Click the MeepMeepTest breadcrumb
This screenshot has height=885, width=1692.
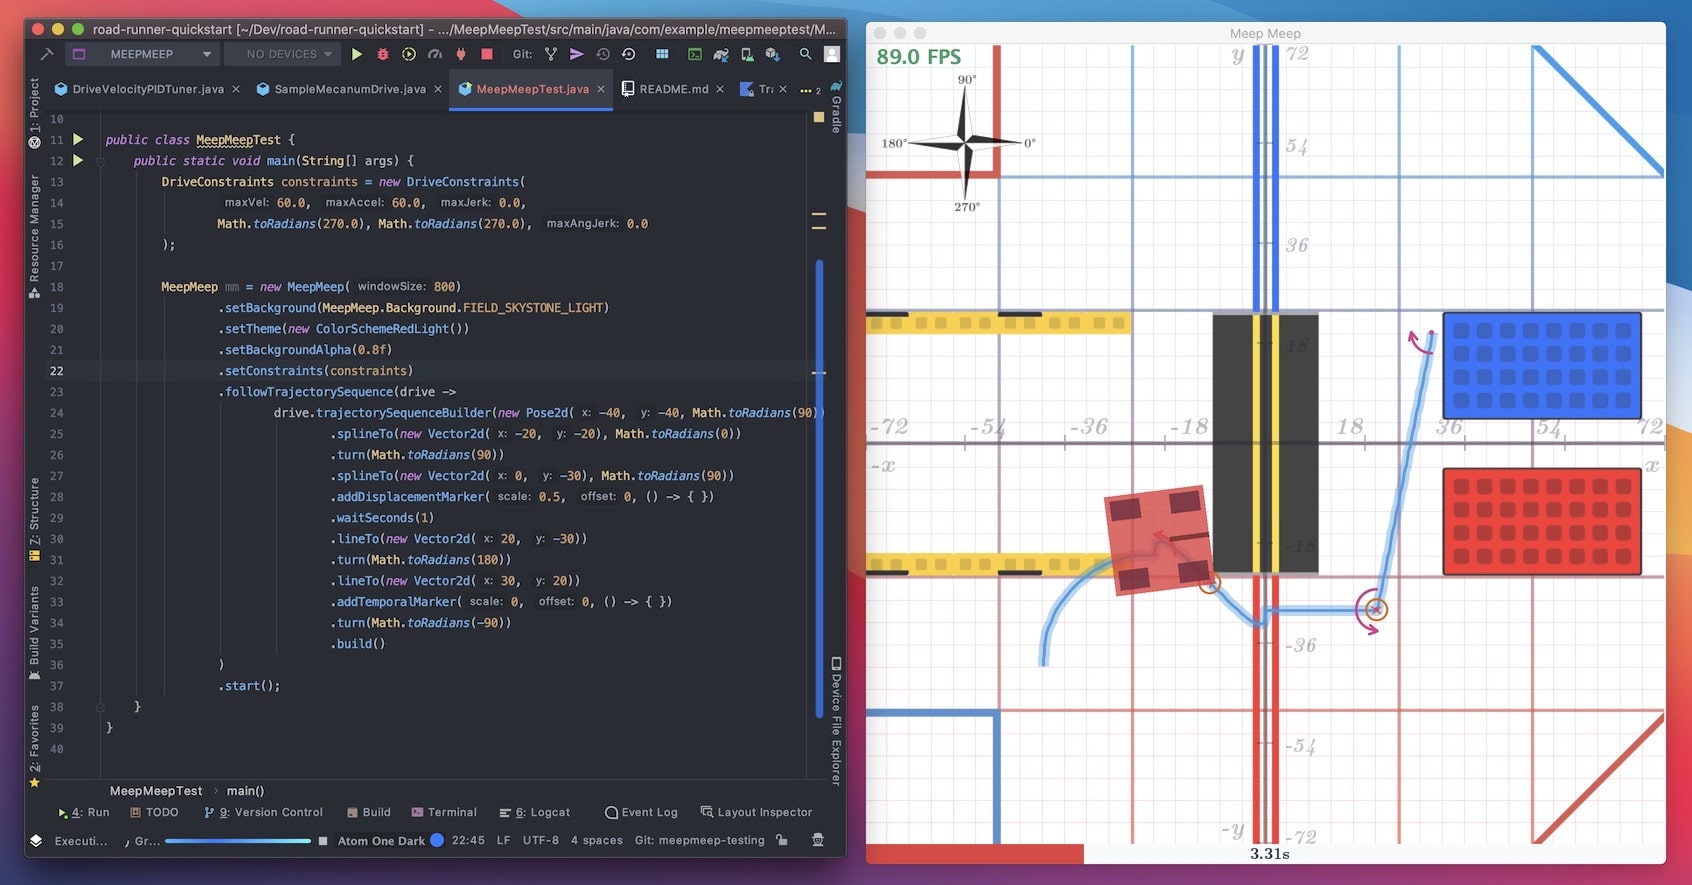pos(156,791)
